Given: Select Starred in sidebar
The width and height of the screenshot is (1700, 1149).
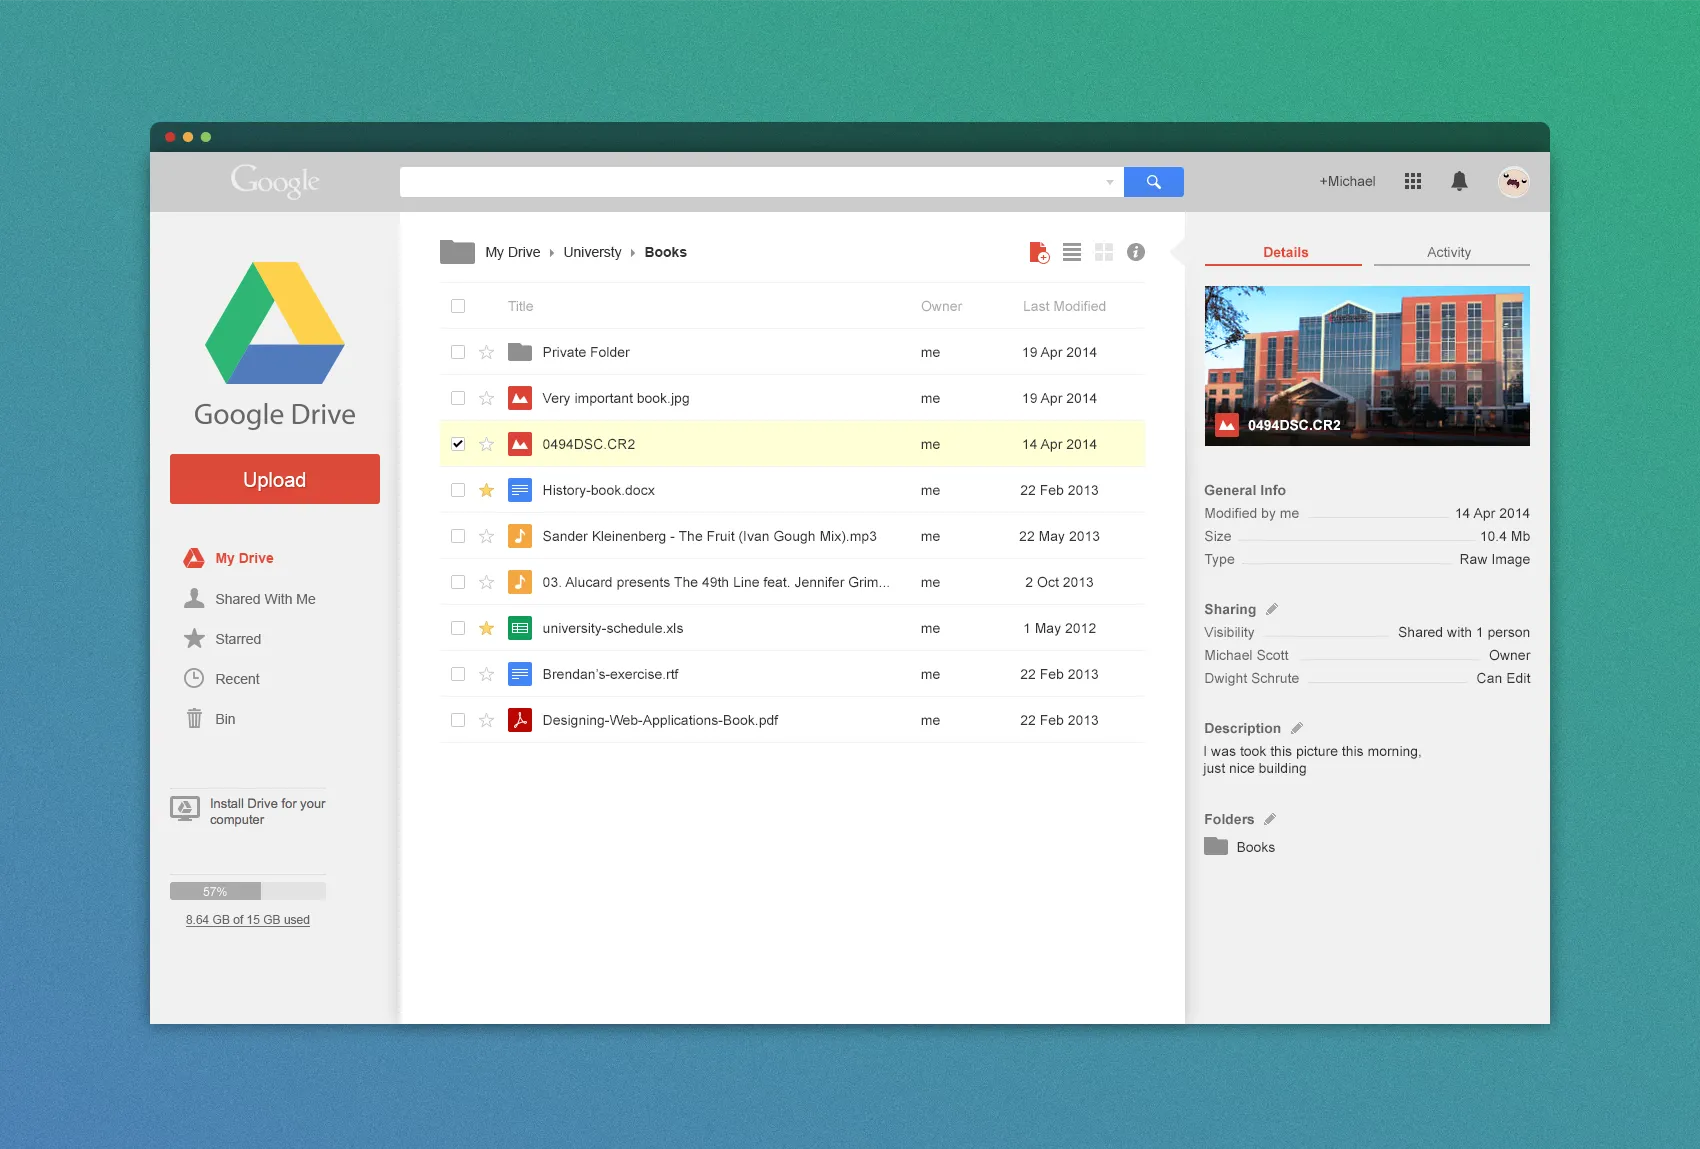Looking at the screenshot, I should pos(238,639).
